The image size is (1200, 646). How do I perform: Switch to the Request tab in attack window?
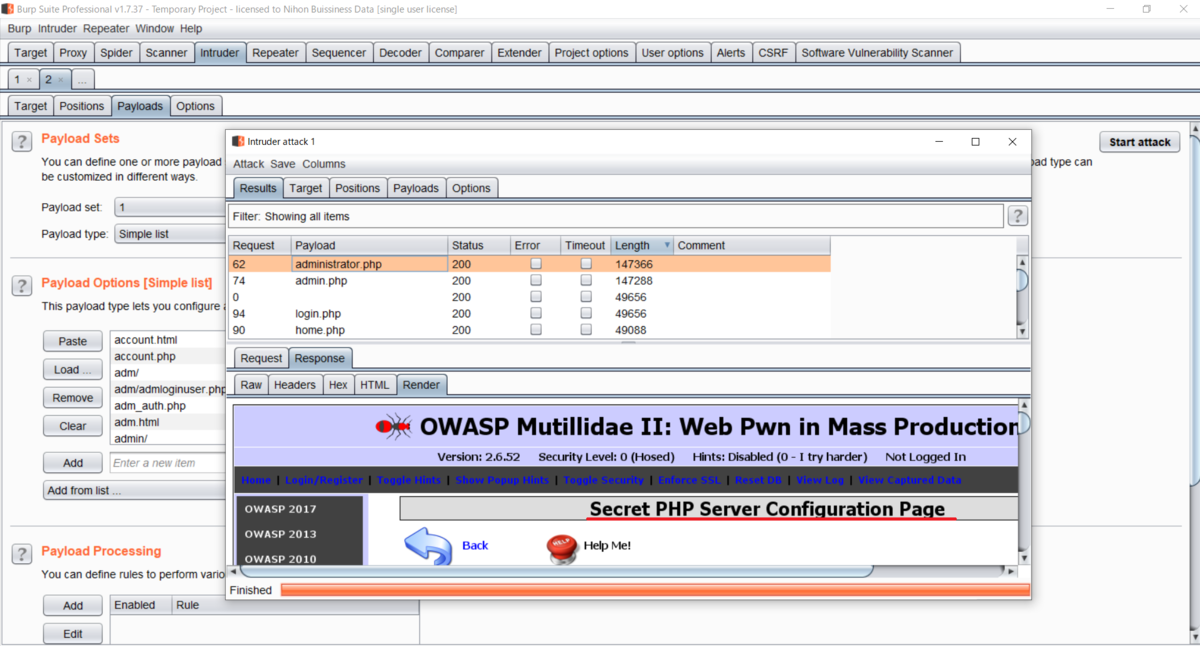261,358
